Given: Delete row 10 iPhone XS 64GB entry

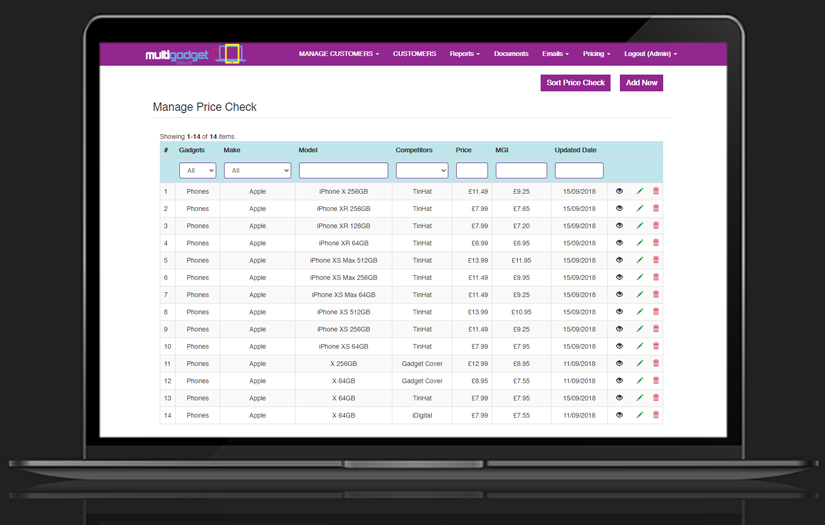Looking at the screenshot, I should 656,346.
